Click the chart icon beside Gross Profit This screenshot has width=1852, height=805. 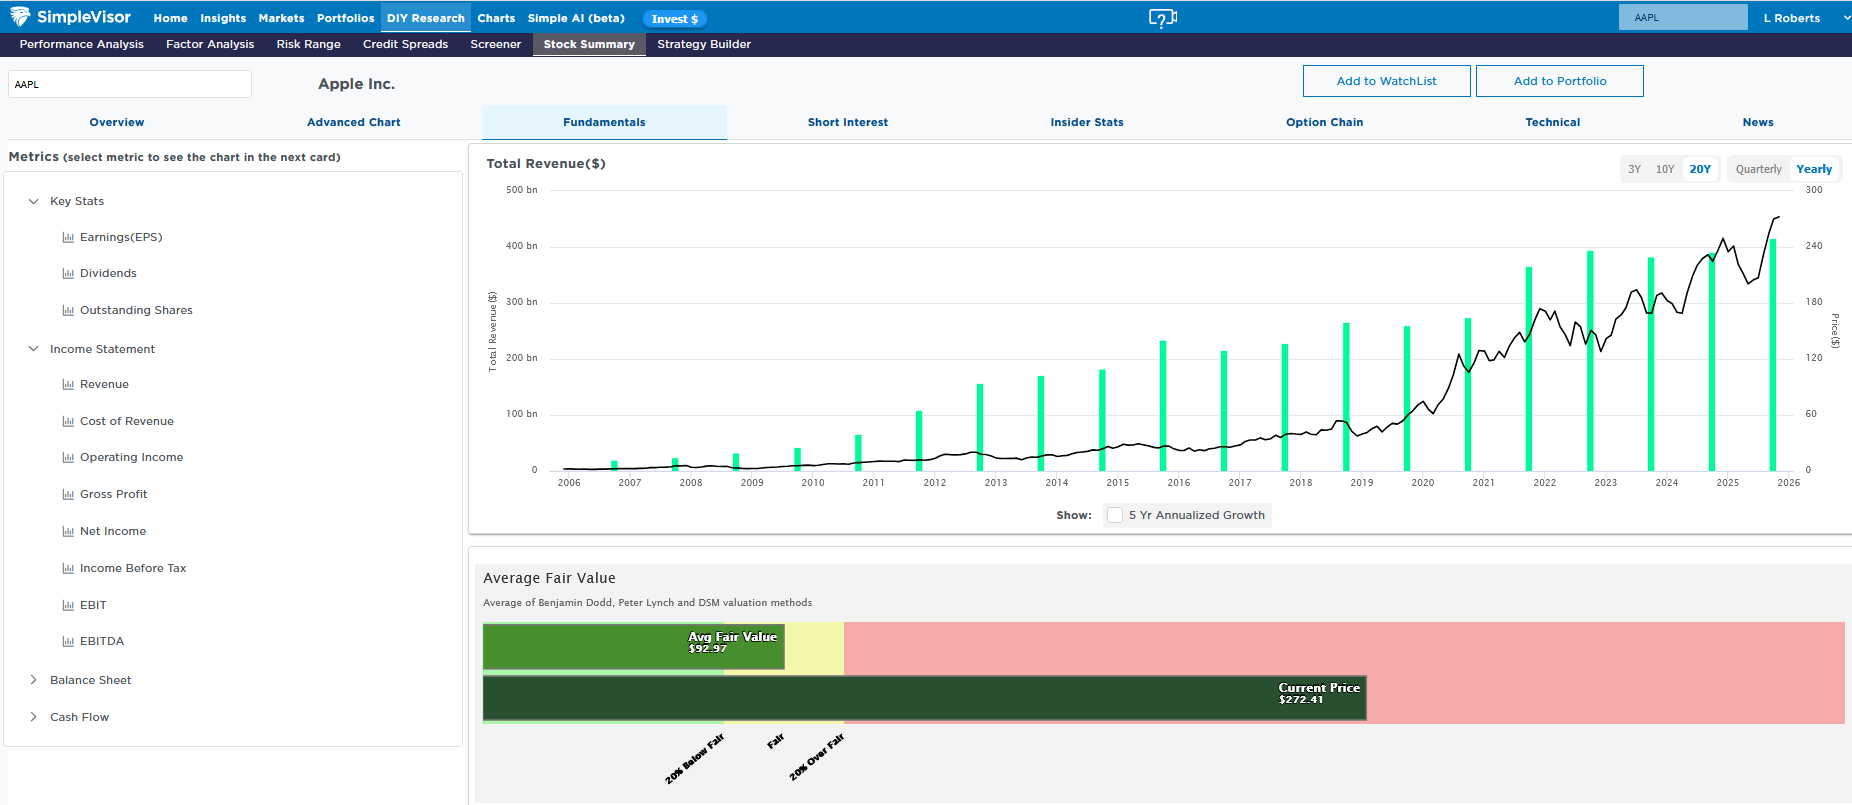(68, 495)
